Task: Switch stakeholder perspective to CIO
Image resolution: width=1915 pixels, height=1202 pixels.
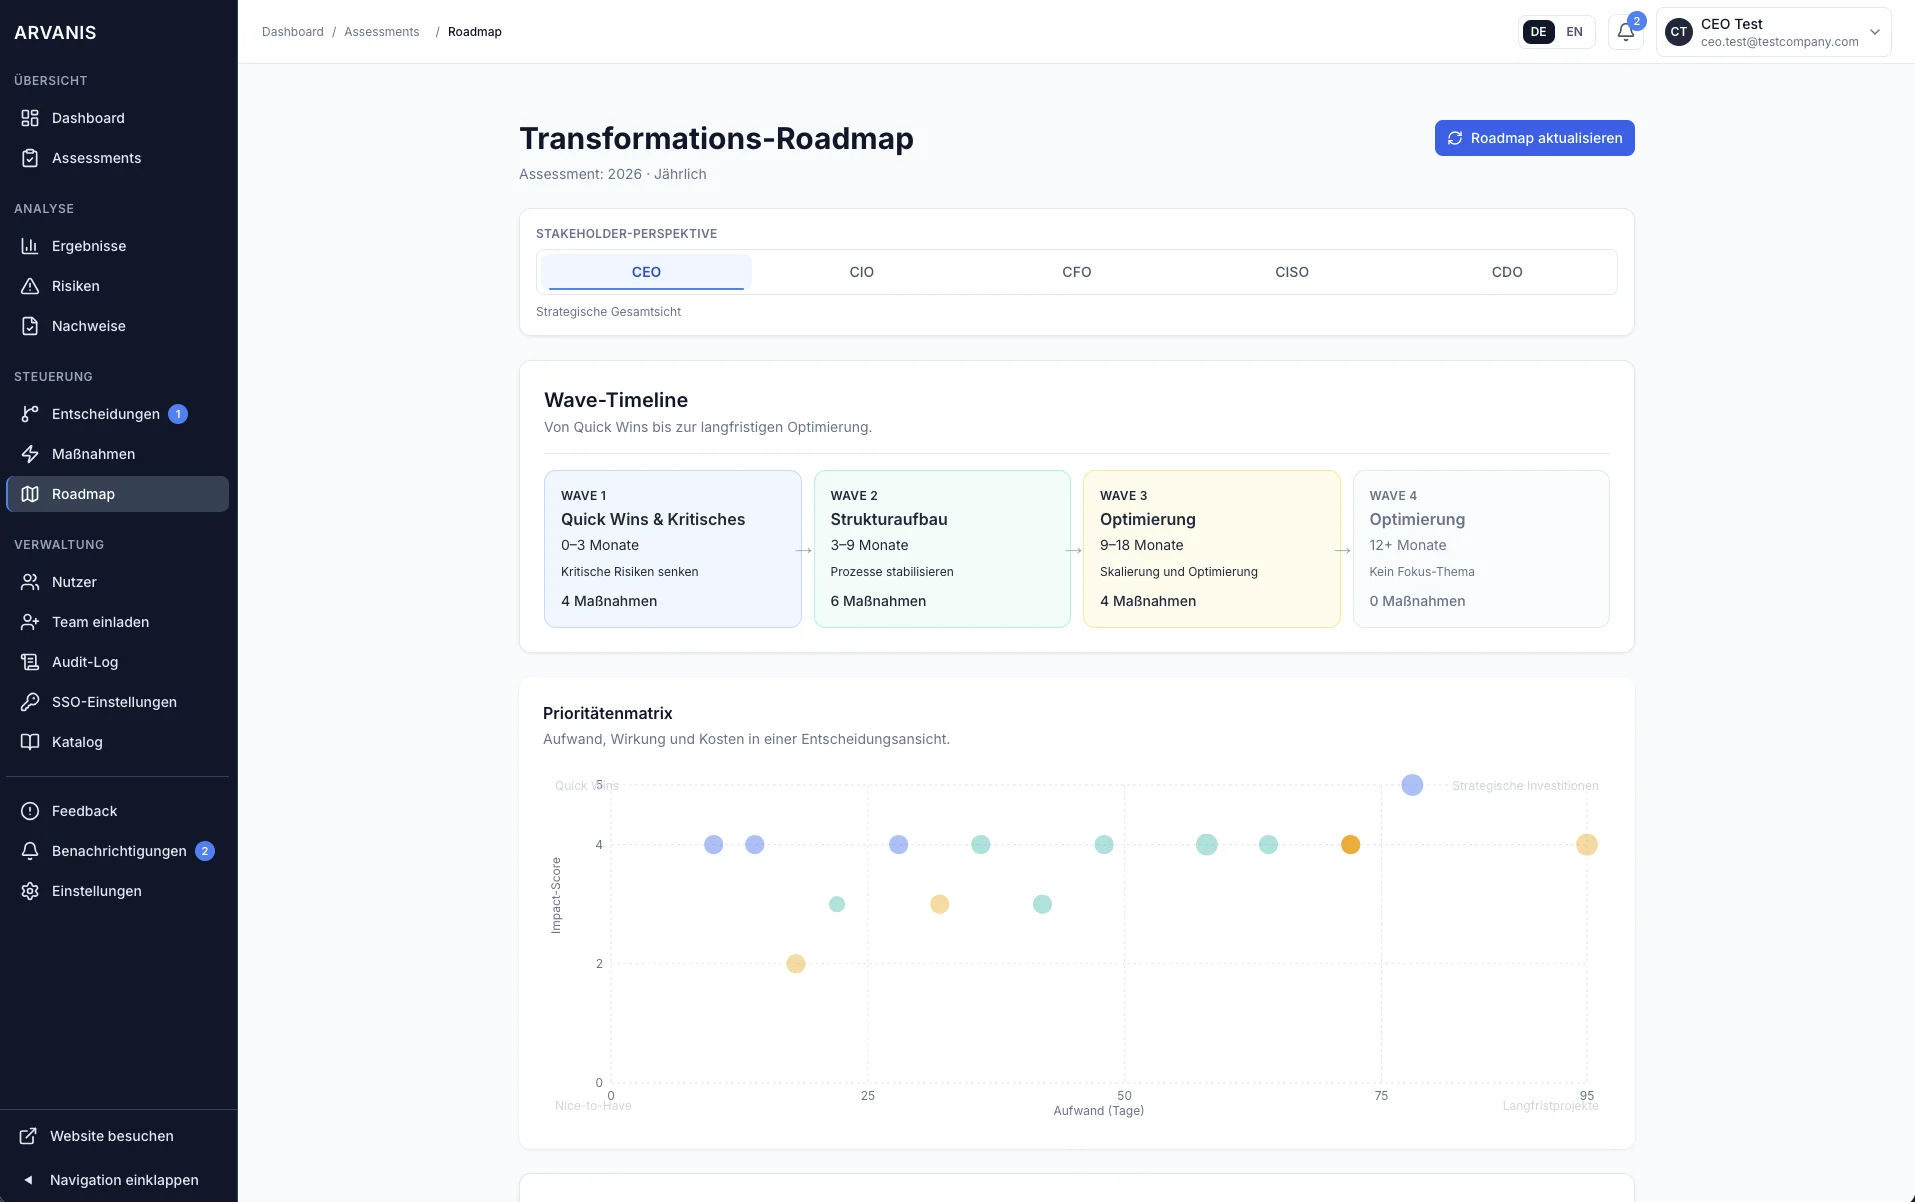Action: click(861, 271)
